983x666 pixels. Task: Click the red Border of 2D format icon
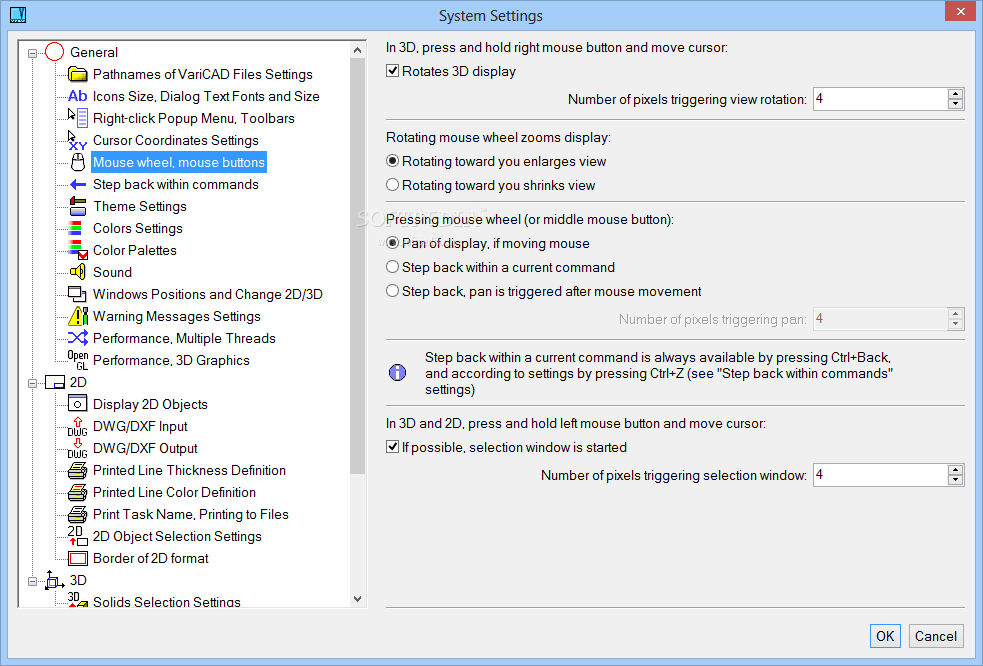pos(78,558)
